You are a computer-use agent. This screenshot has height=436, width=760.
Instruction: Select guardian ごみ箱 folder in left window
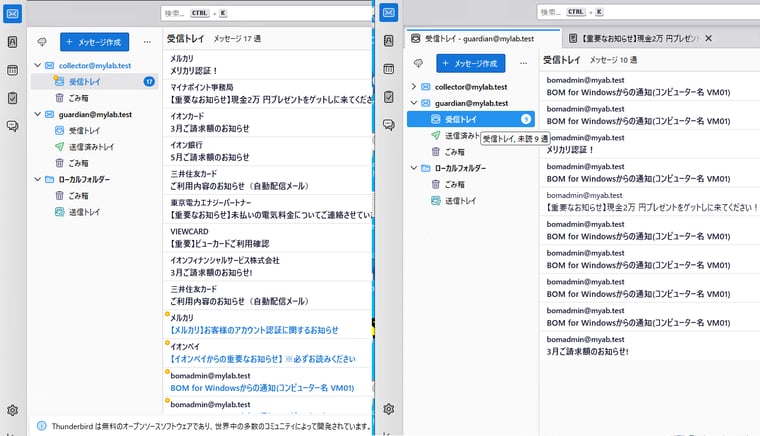(x=94, y=163)
